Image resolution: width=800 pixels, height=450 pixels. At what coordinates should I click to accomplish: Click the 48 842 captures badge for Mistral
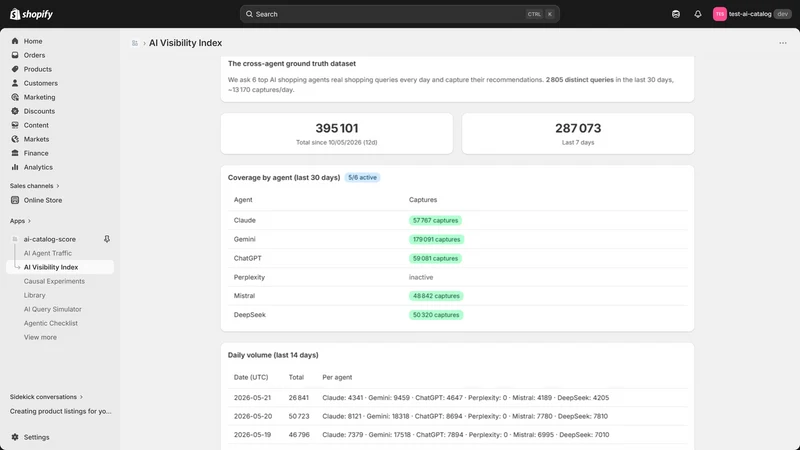(x=436, y=296)
